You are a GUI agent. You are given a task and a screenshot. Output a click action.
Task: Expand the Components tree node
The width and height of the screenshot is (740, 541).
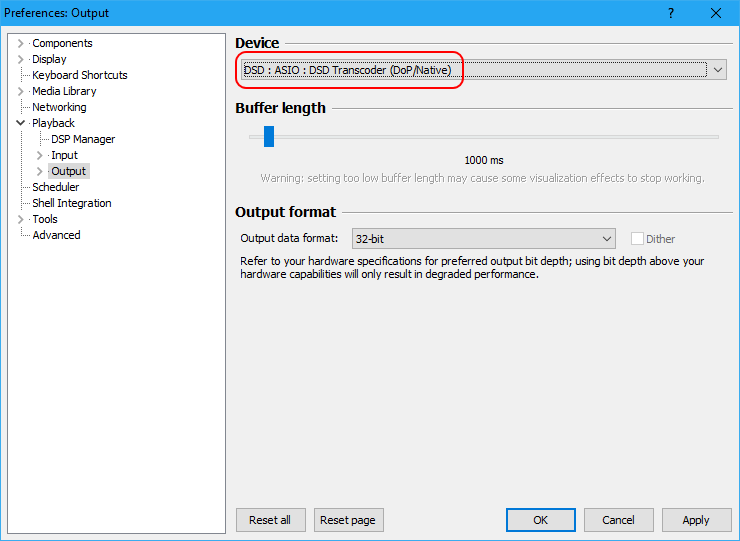coord(20,43)
